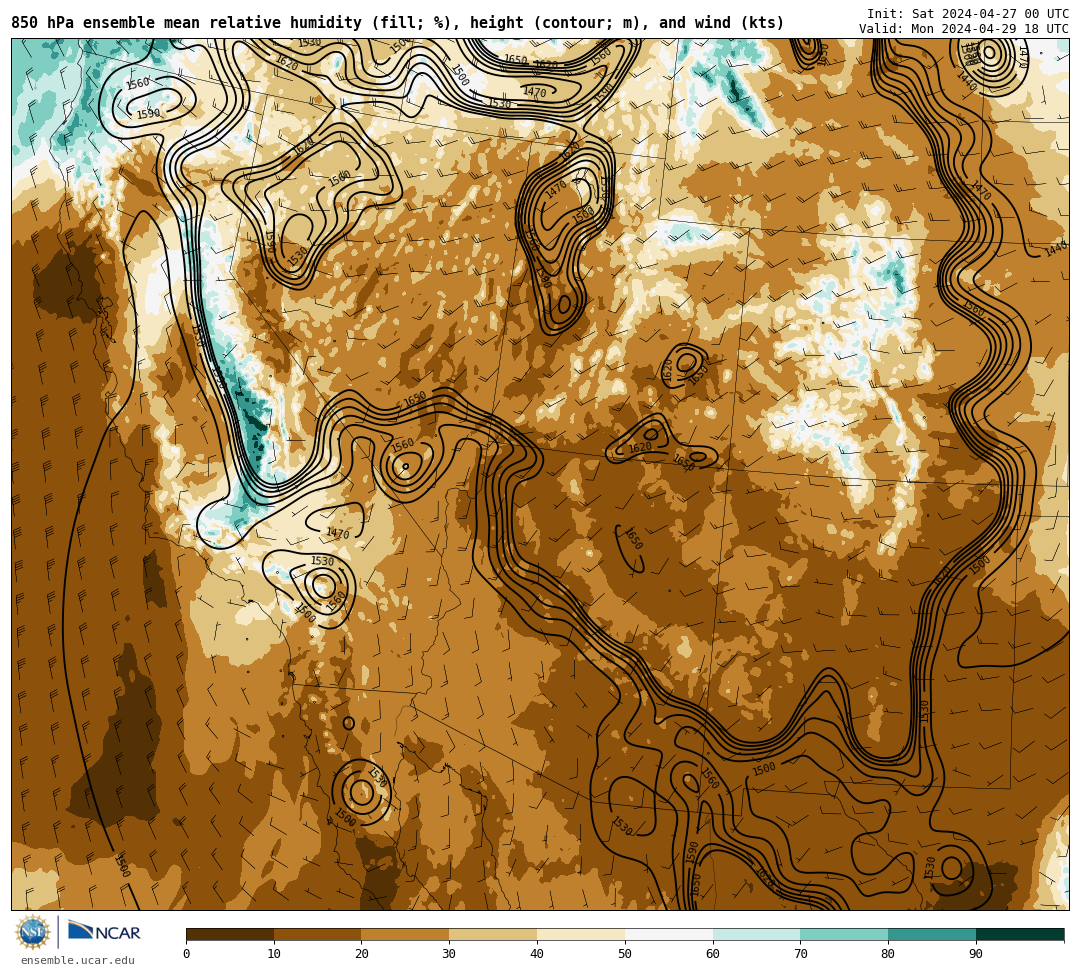The height and width of the screenshot is (973, 1080).
Task: Click the Init: Sat 2024-04-27 00 UTC text
Action: 968,14
